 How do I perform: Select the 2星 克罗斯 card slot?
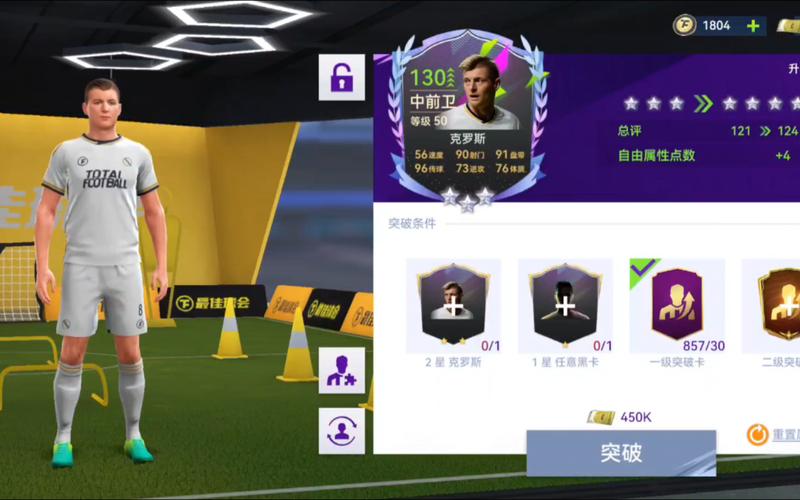point(454,306)
